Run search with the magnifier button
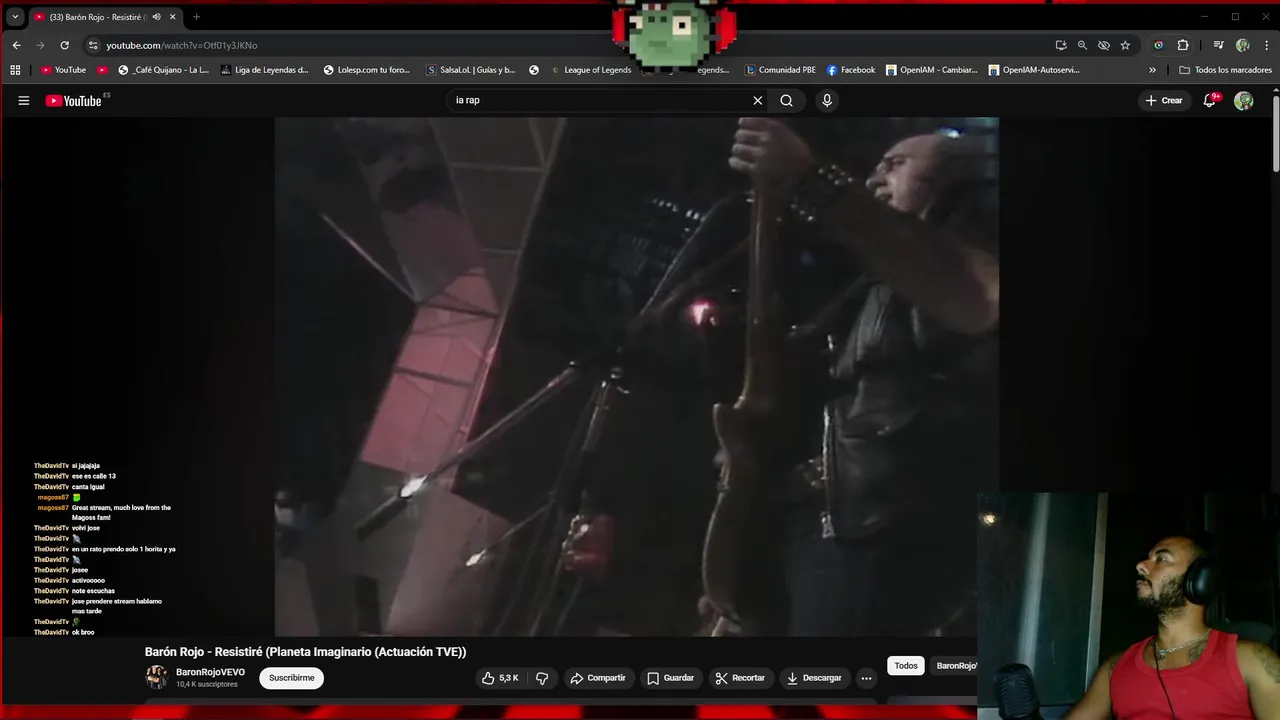 [786, 100]
